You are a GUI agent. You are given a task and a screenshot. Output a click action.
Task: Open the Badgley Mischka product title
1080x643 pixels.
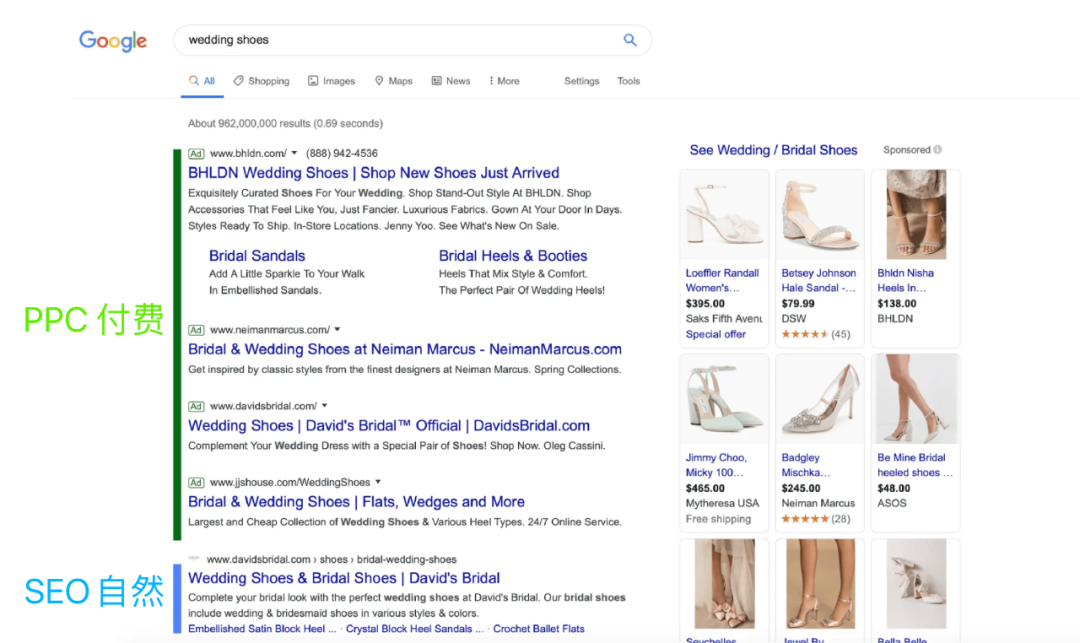click(x=805, y=465)
